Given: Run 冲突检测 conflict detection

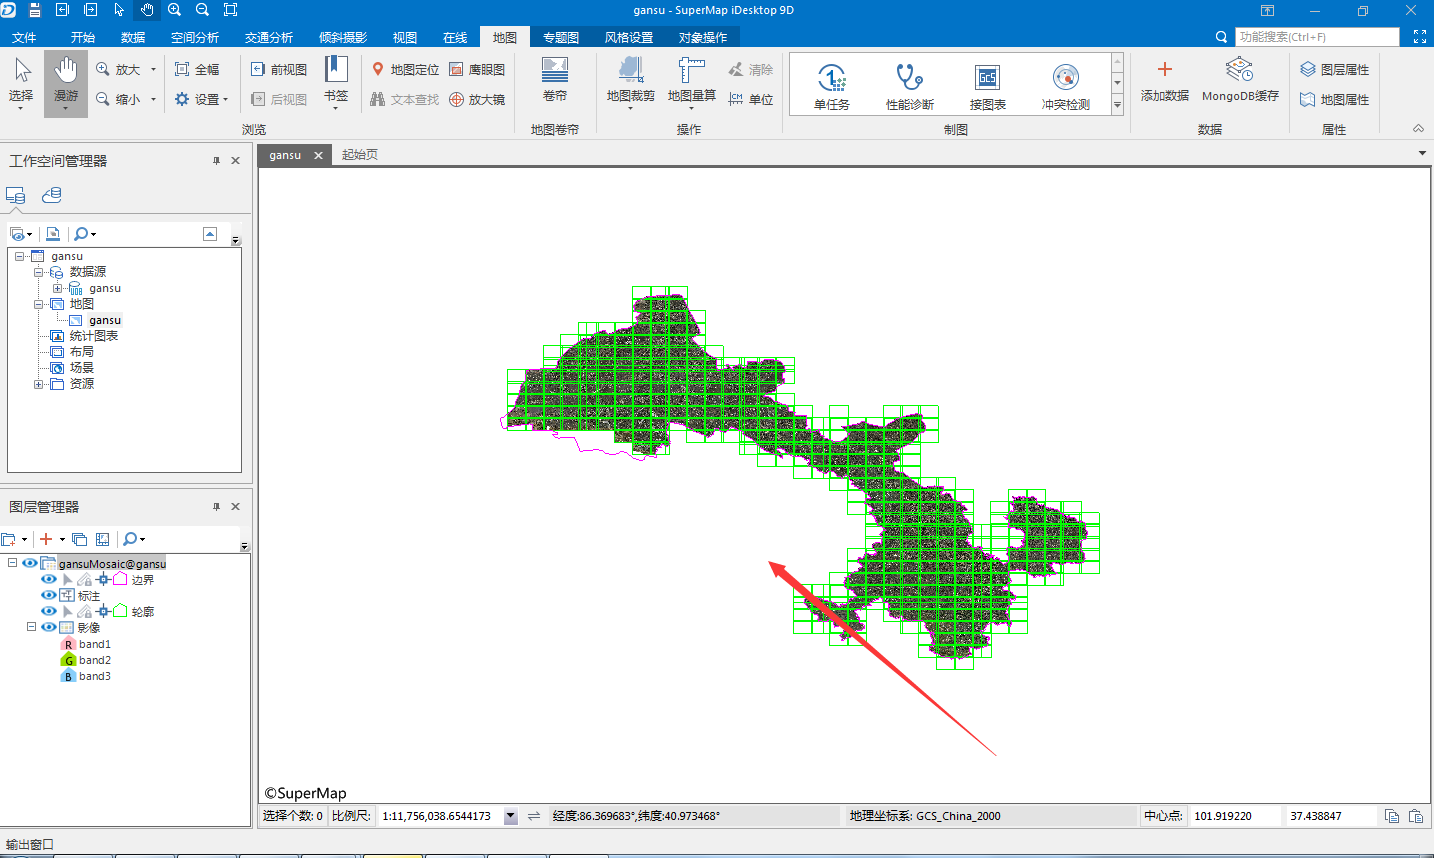Looking at the screenshot, I should coord(1066,85).
